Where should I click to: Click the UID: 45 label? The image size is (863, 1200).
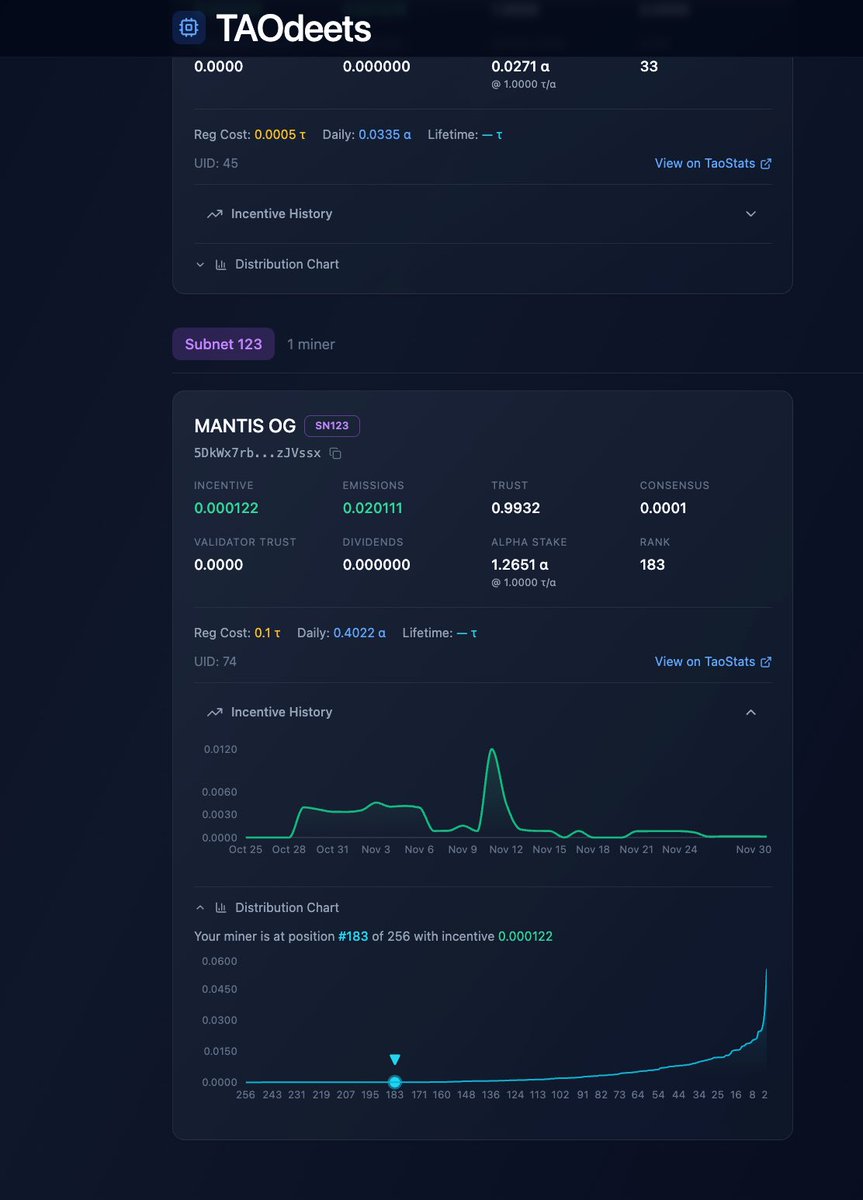click(x=216, y=164)
